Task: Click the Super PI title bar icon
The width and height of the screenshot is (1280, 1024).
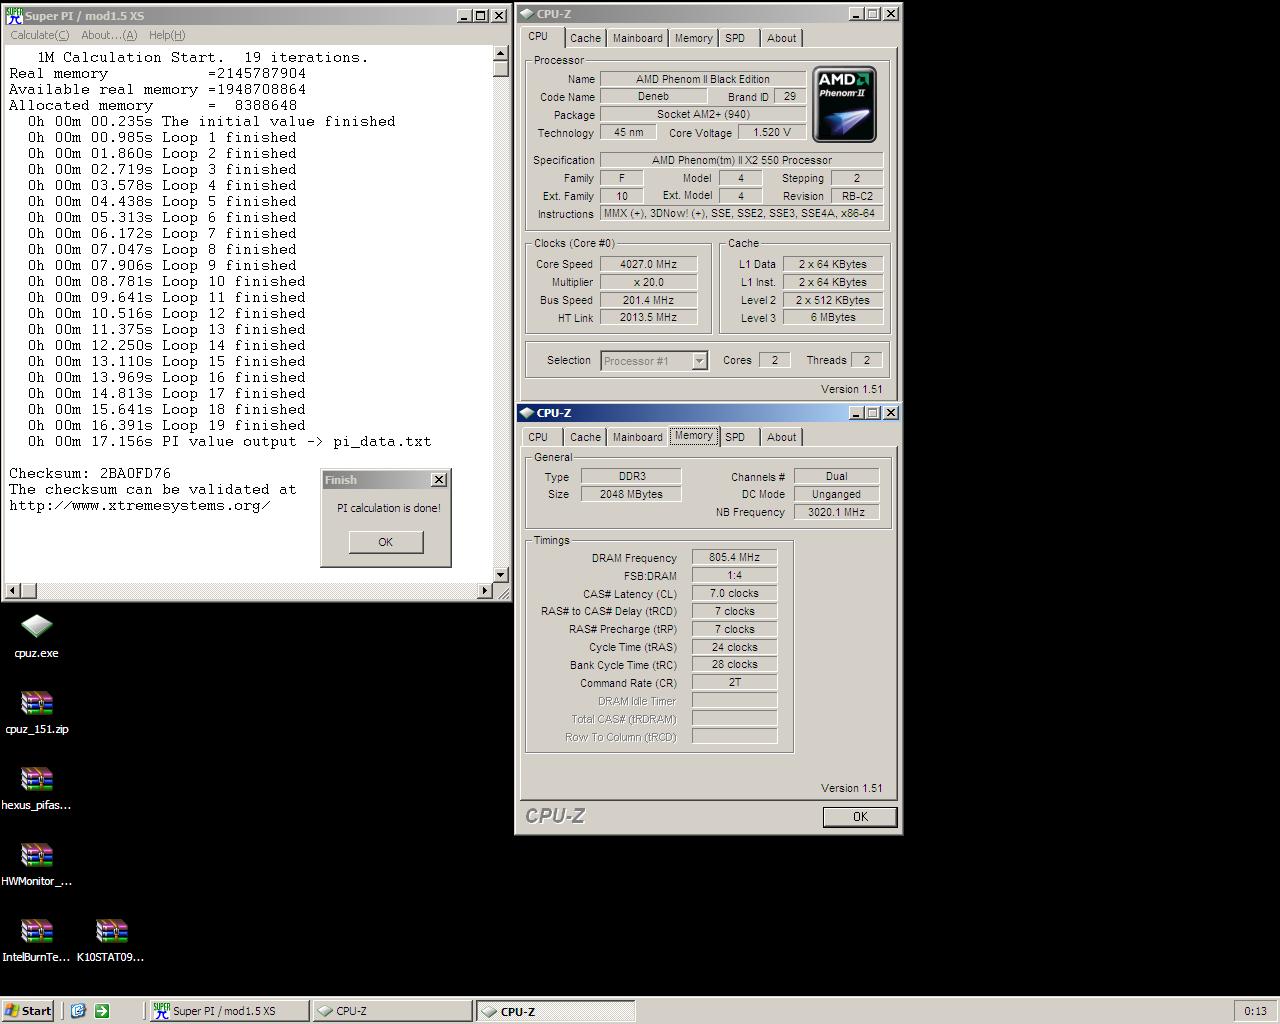Action: pyautogui.click(x=13, y=15)
